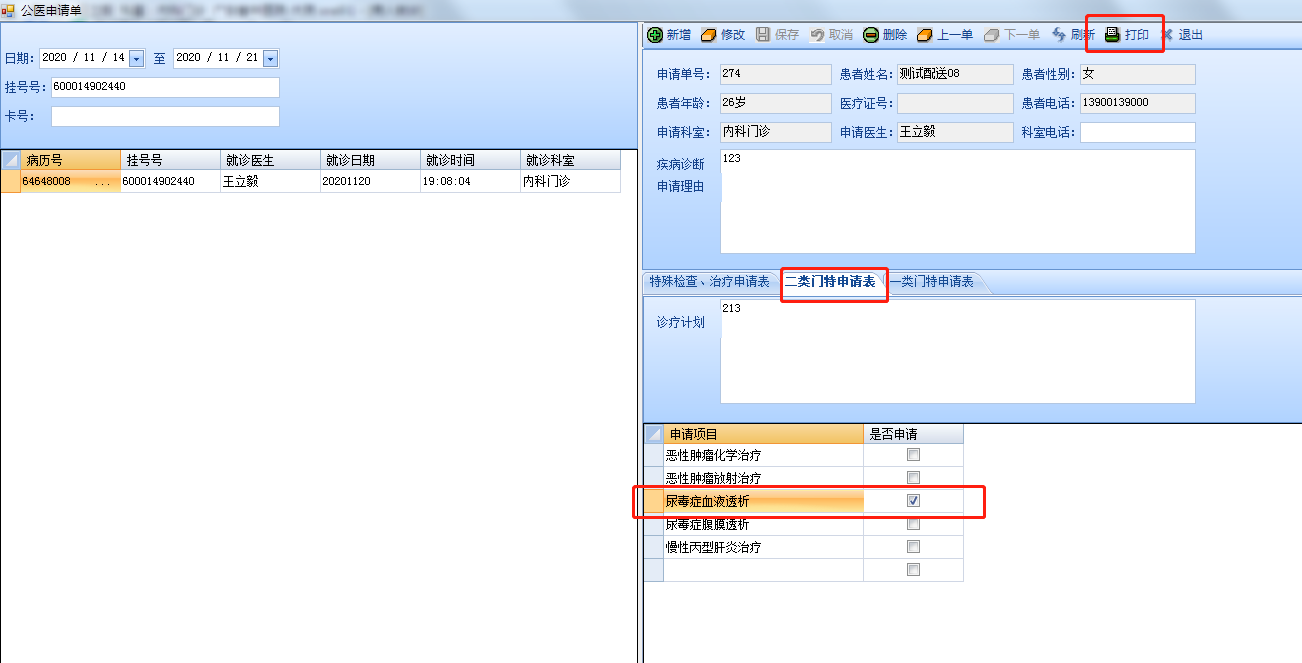Select the 20201120 visit date cell
The height and width of the screenshot is (663, 1302).
point(370,182)
